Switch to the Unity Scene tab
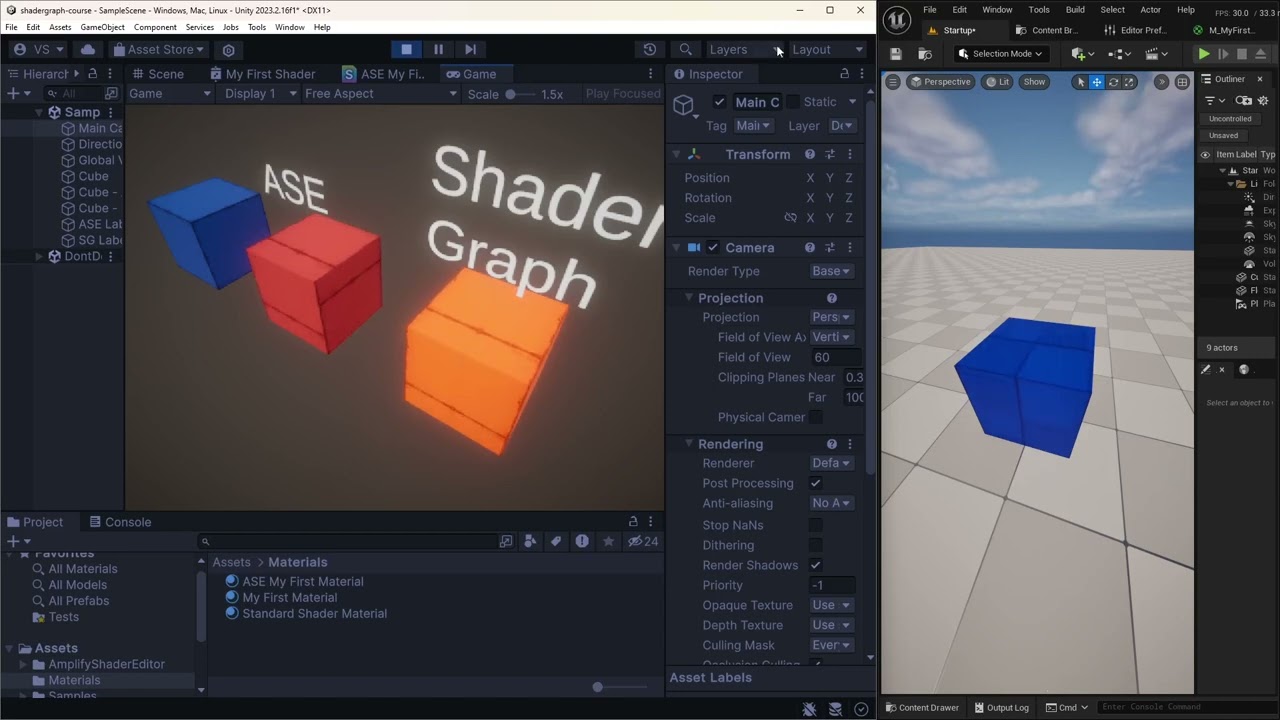 tap(157, 74)
